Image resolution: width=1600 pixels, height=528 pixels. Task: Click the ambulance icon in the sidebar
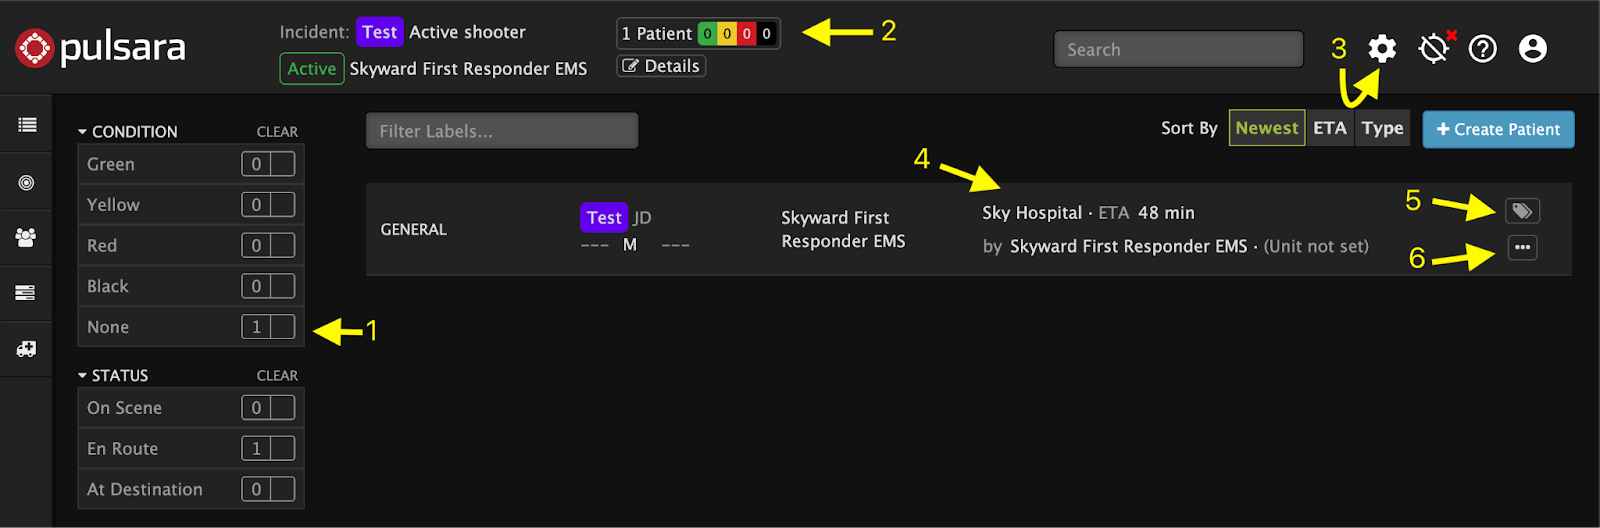tap(27, 349)
